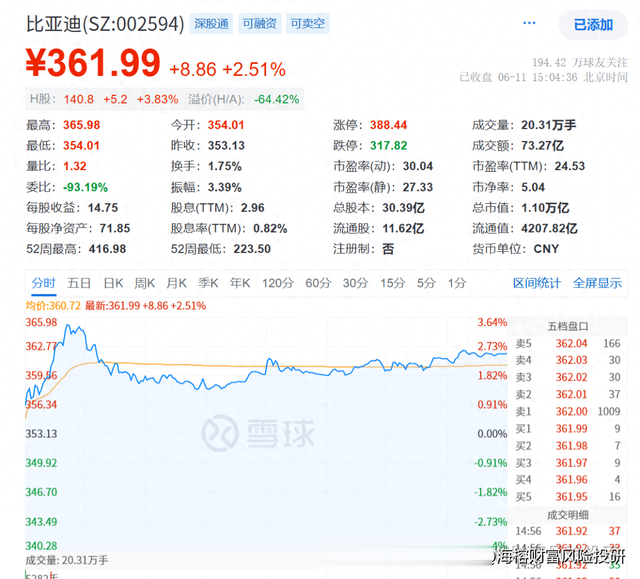Select the 分时 chart tab
Screen dimensions: 640x579
43,283
